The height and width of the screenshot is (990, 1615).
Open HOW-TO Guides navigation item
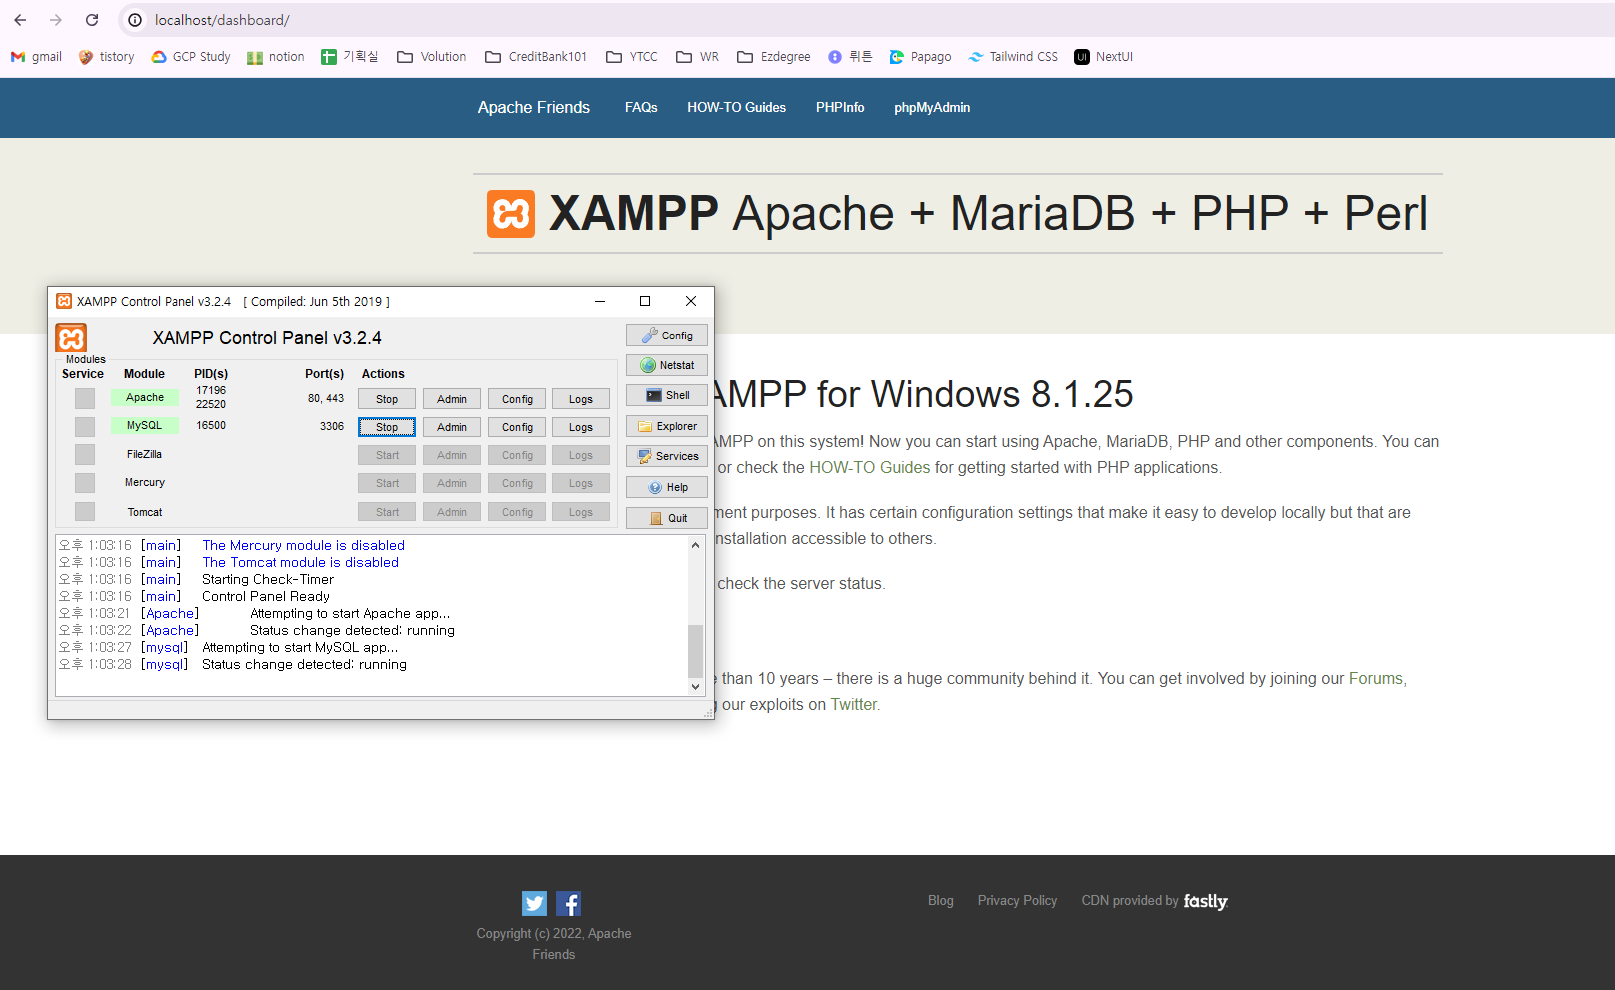(x=736, y=107)
